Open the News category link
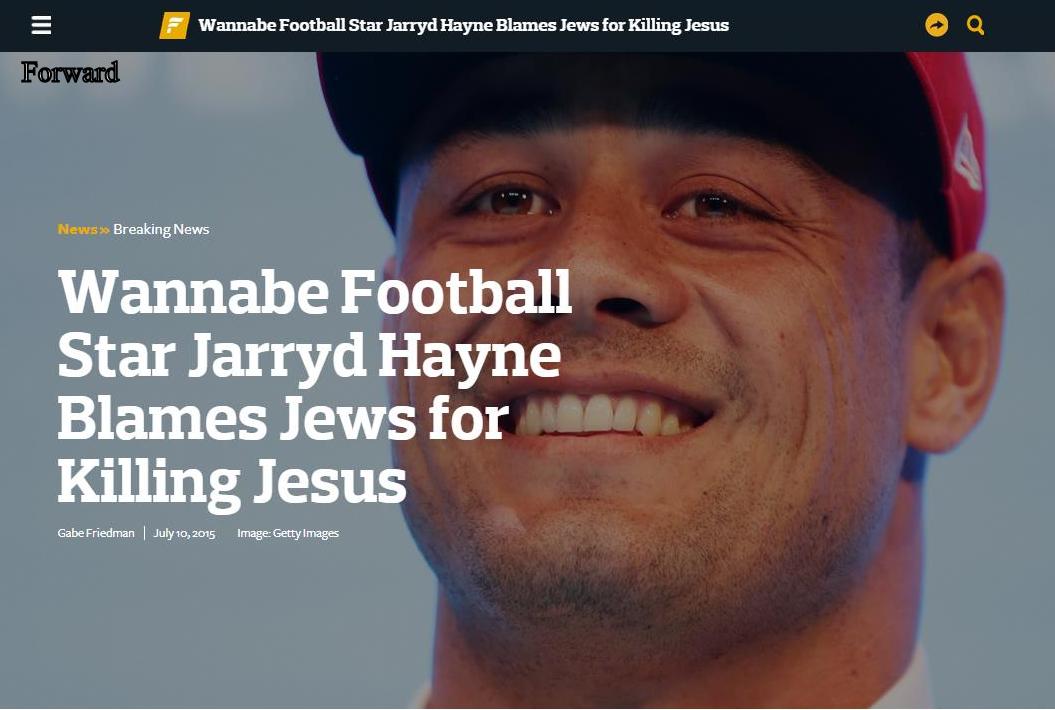The image size is (1055, 710). pos(77,229)
